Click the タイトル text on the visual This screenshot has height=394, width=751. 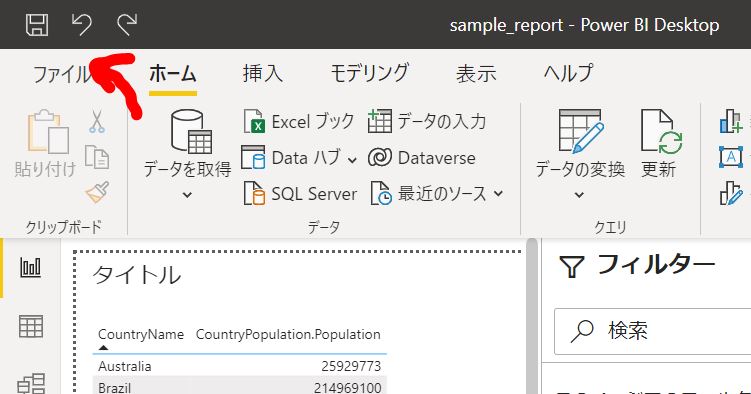click(137, 275)
